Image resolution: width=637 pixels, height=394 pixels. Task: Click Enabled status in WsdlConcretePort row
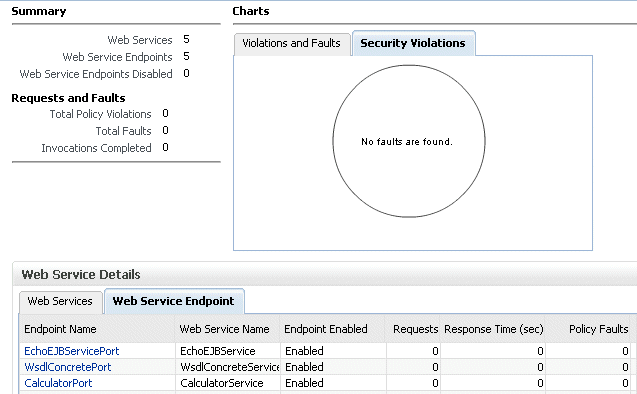[304, 367]
